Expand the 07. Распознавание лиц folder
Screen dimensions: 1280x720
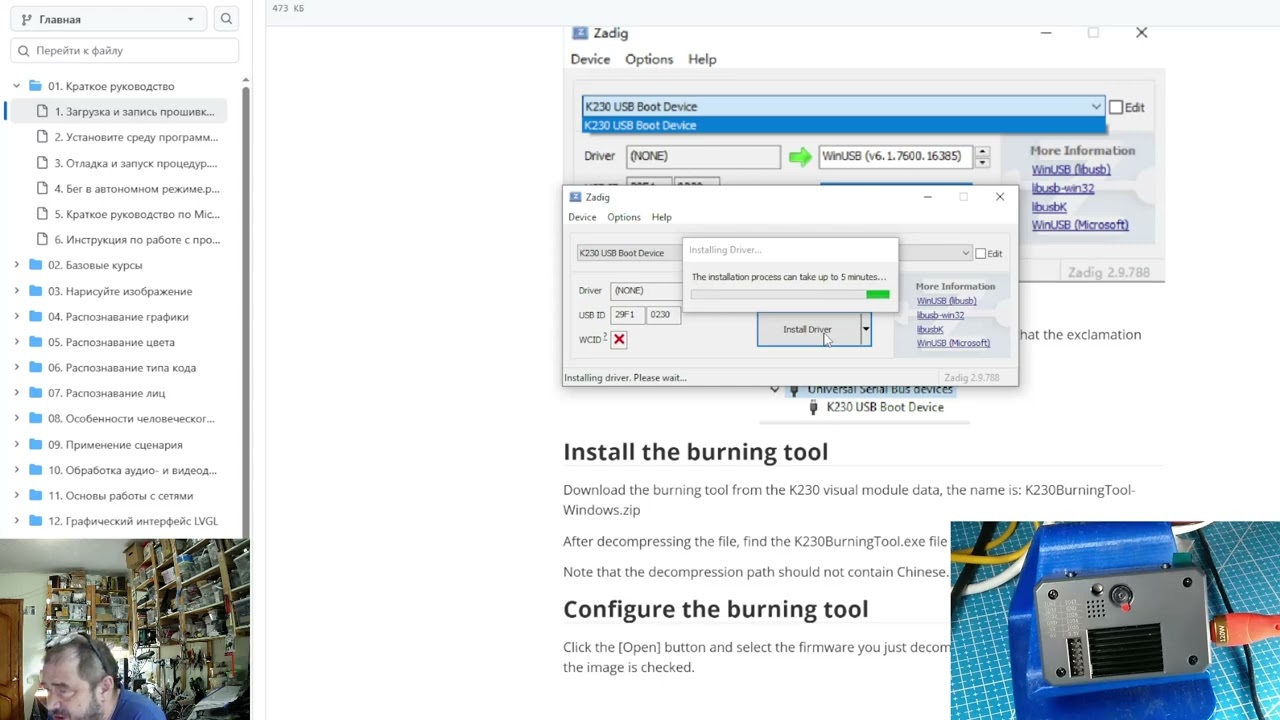[16, 393]
